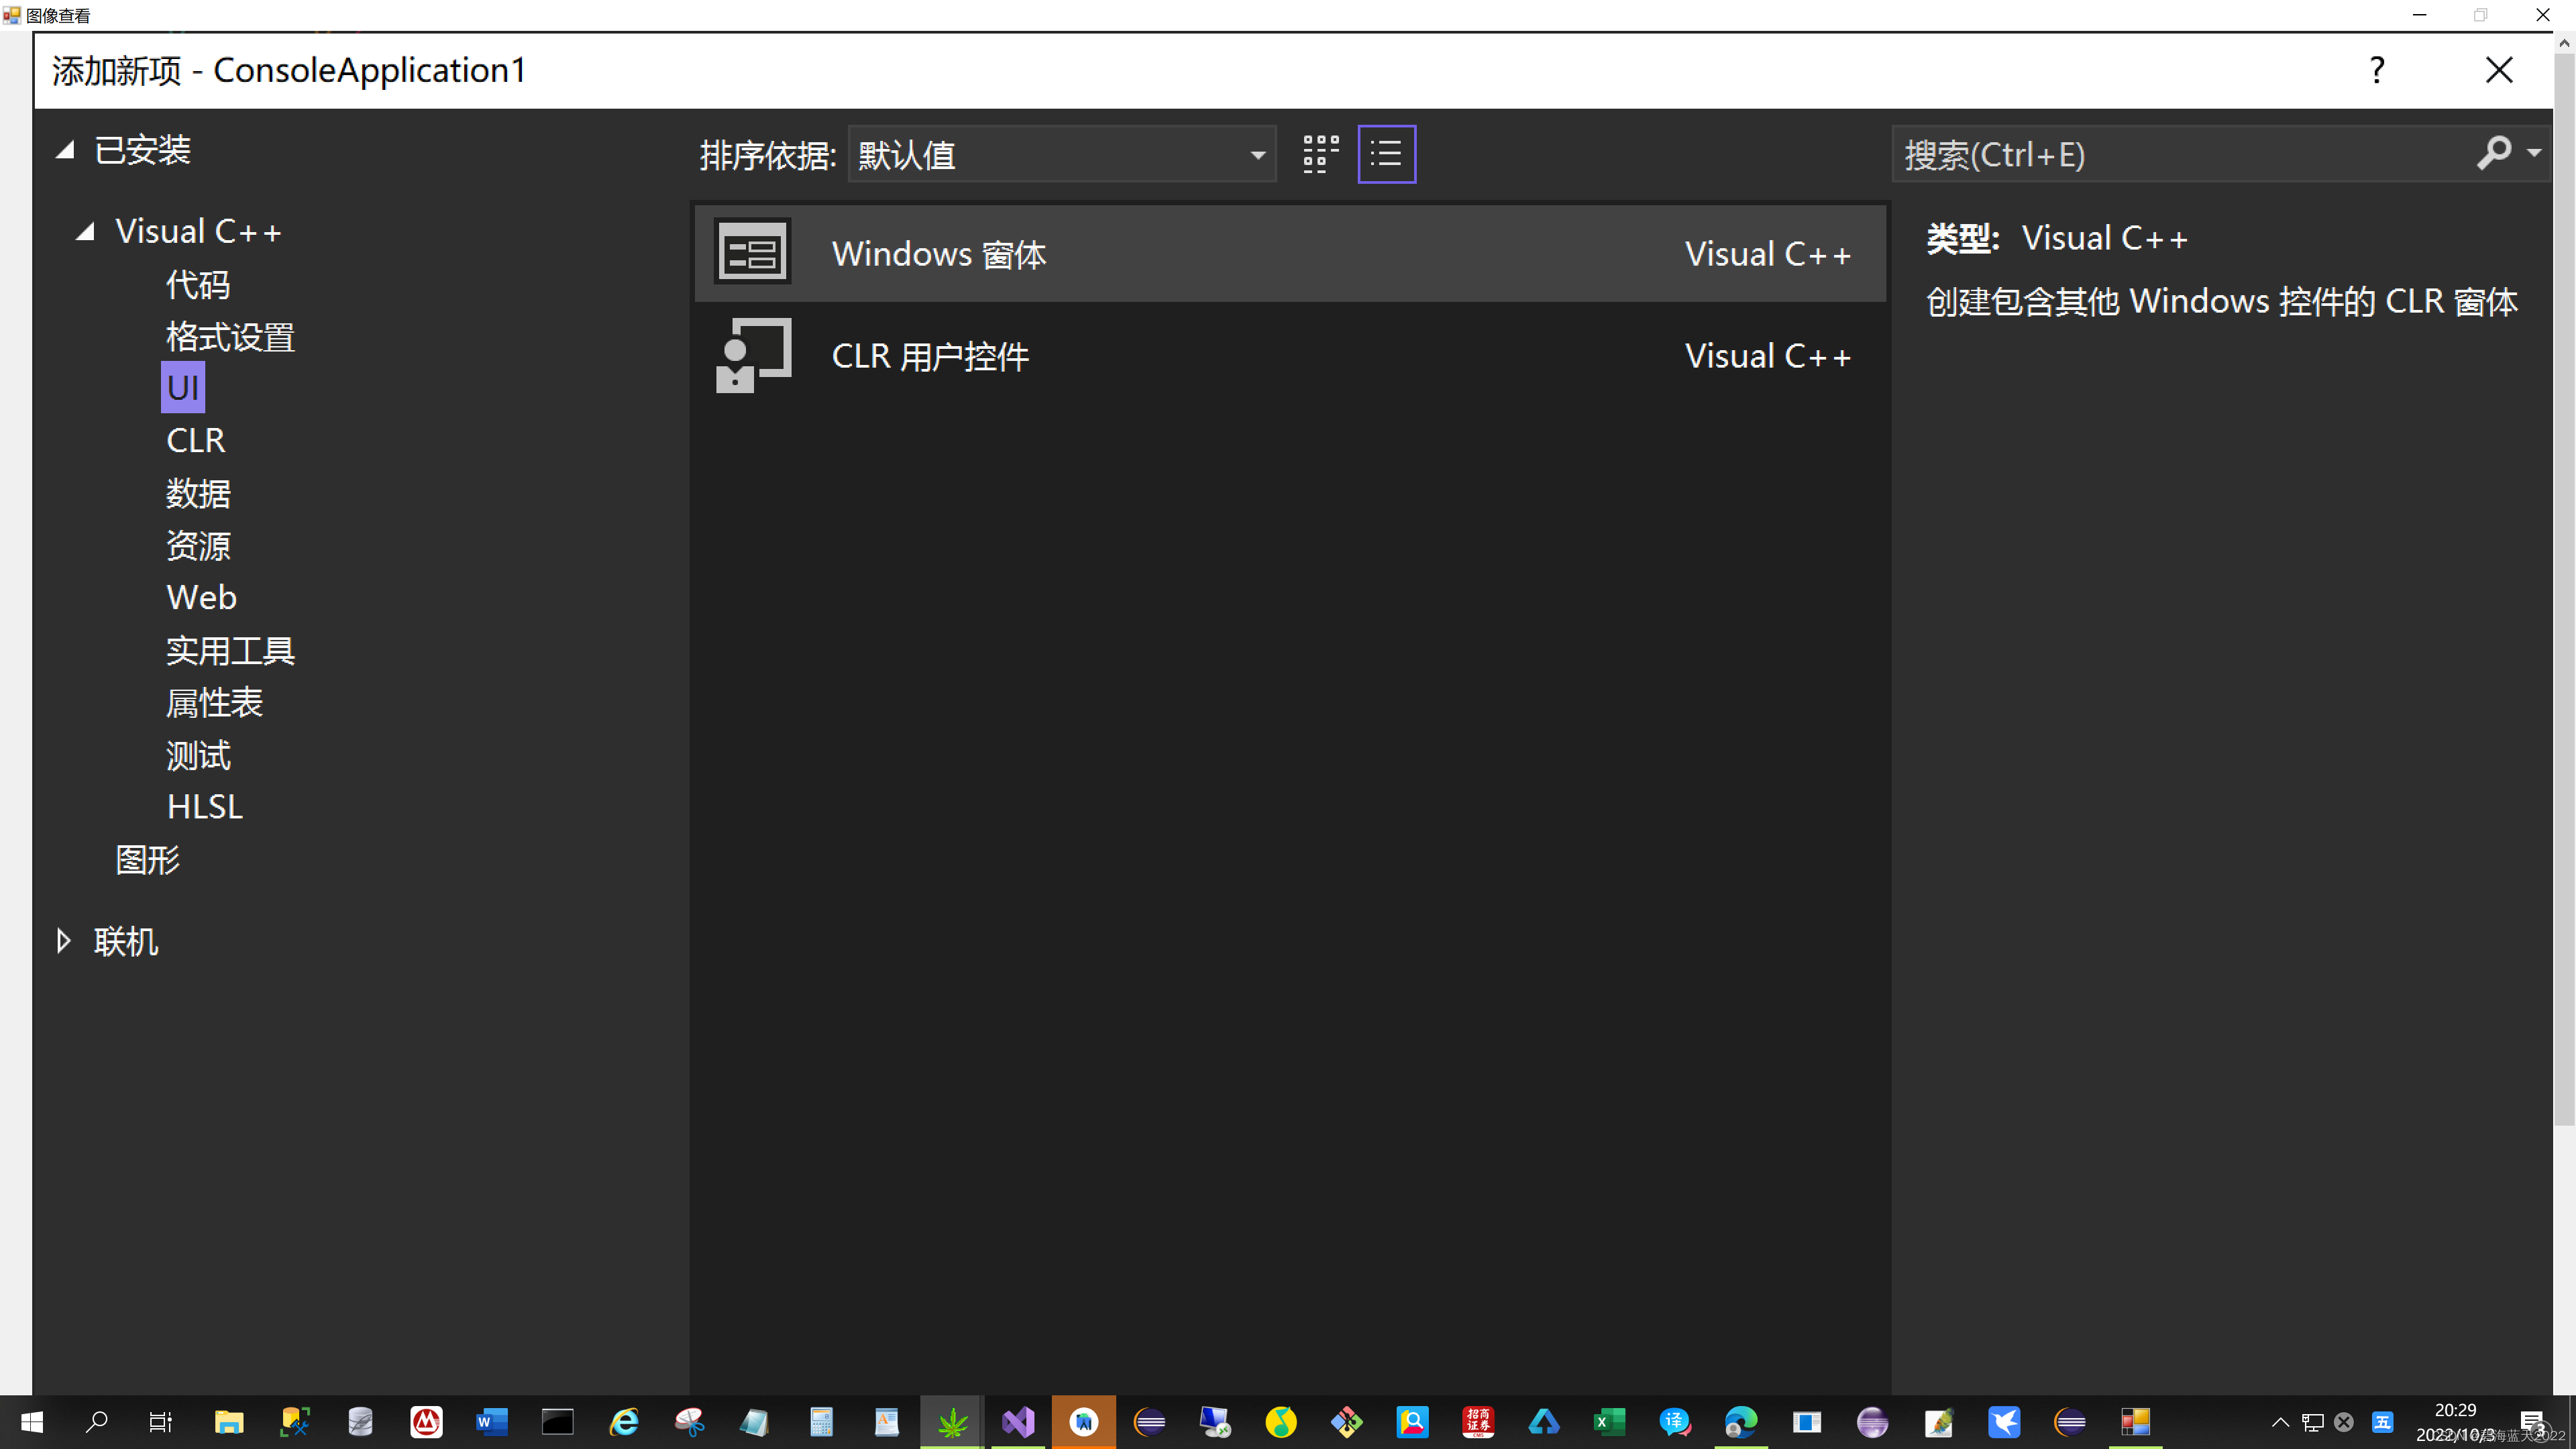The height and width of the screenshot is (1449, 2576).
Task: Switch to list view mode
Action: click(1386, 155)
